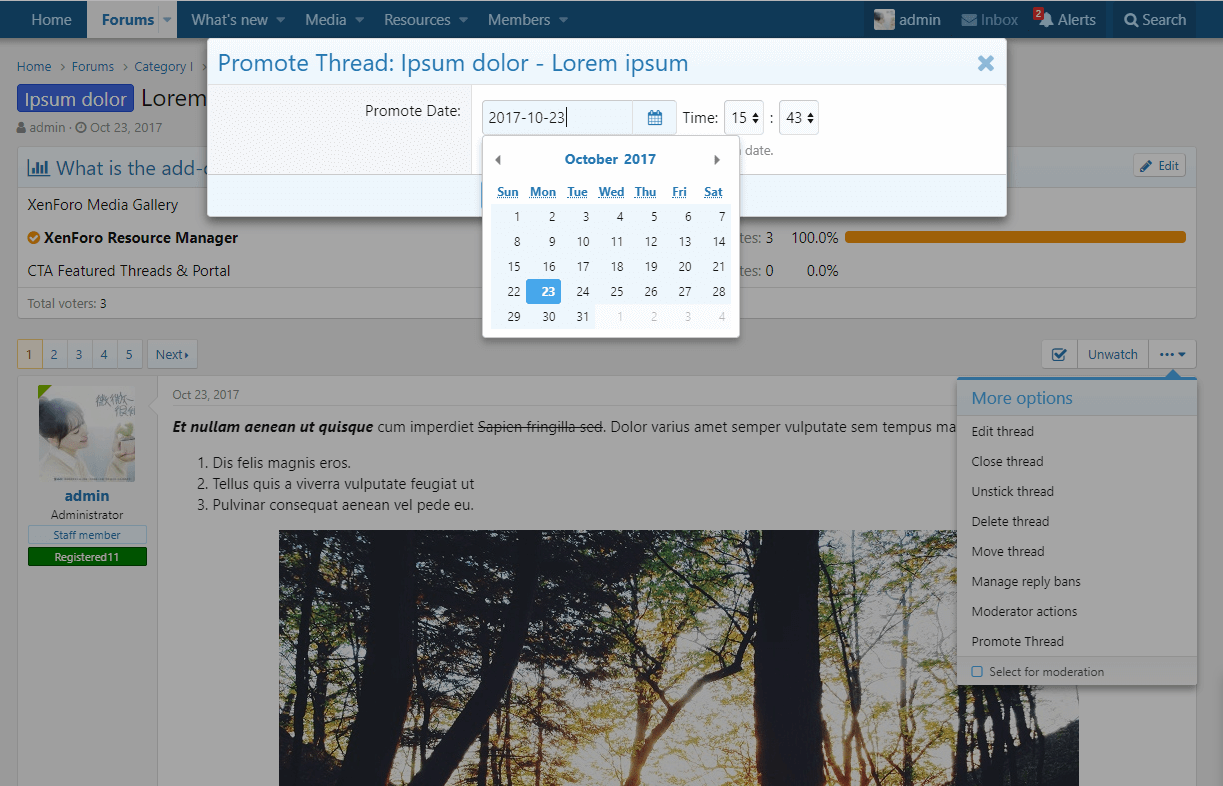Pick October 31 in the calendar
Image resolution: width=1223 pixels, height=786 pixels.
point(578,317)
